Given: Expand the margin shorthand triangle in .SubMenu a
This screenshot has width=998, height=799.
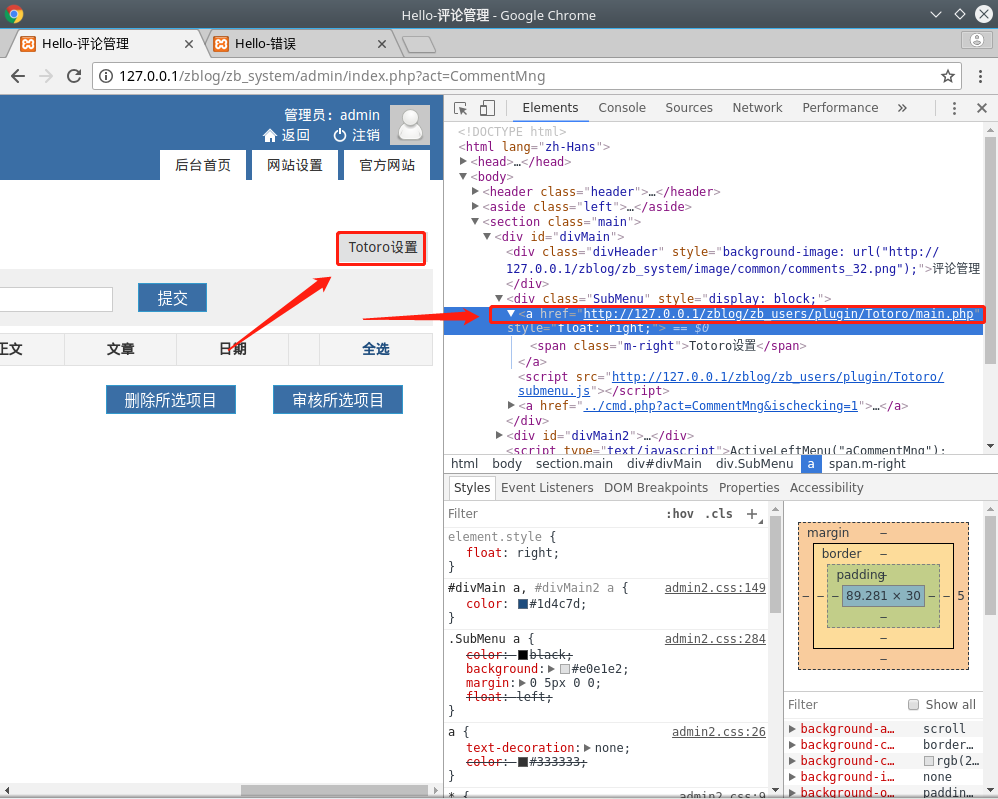Looking at the screenshot, I should click(x=523, y=682).
